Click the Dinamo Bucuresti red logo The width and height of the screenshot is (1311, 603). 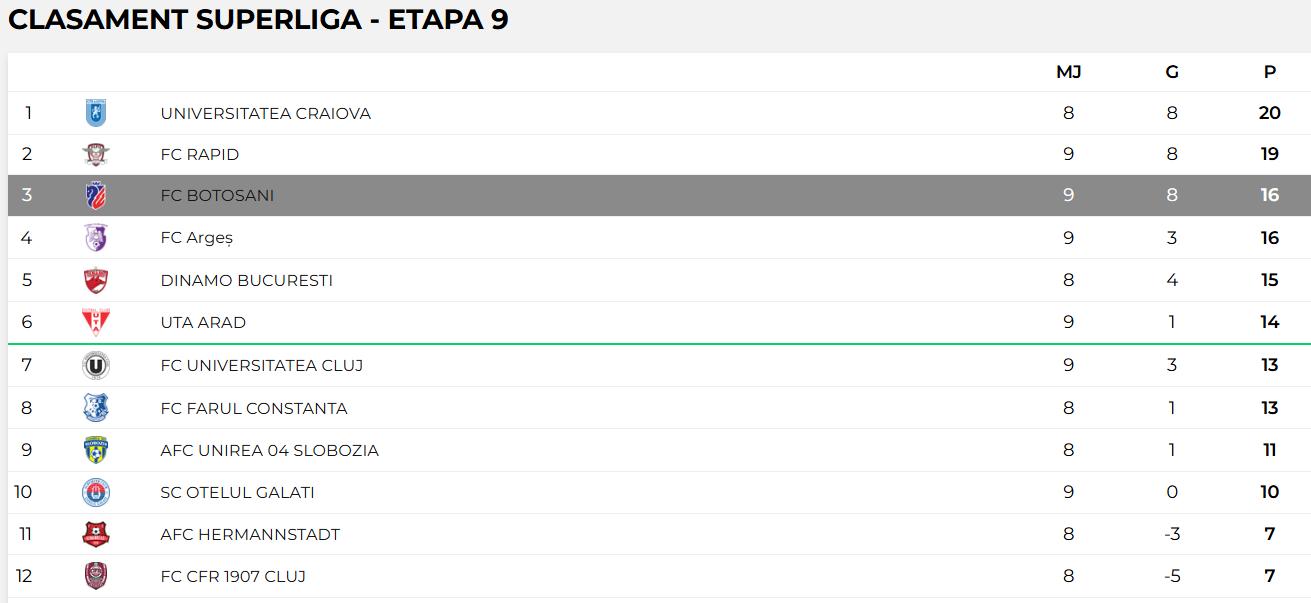coord(96,280)
